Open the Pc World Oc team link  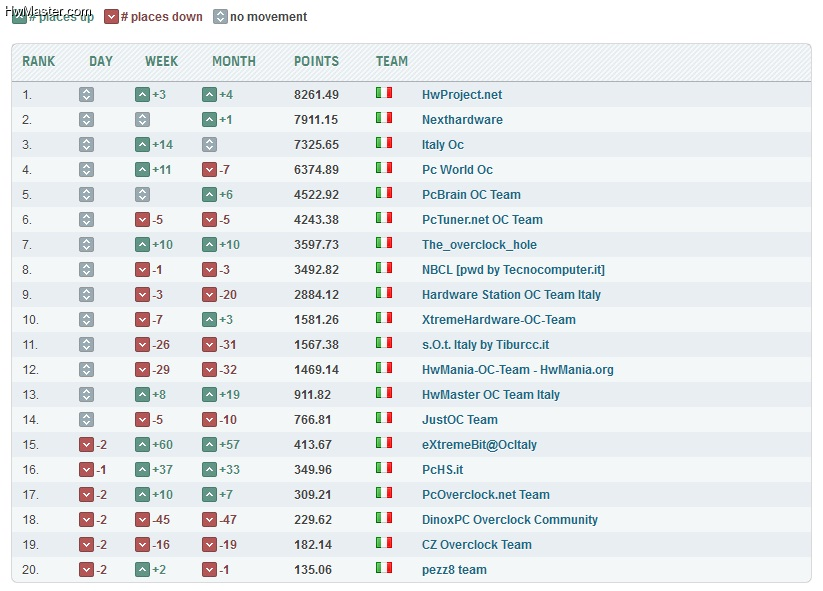tap(457, 170)
